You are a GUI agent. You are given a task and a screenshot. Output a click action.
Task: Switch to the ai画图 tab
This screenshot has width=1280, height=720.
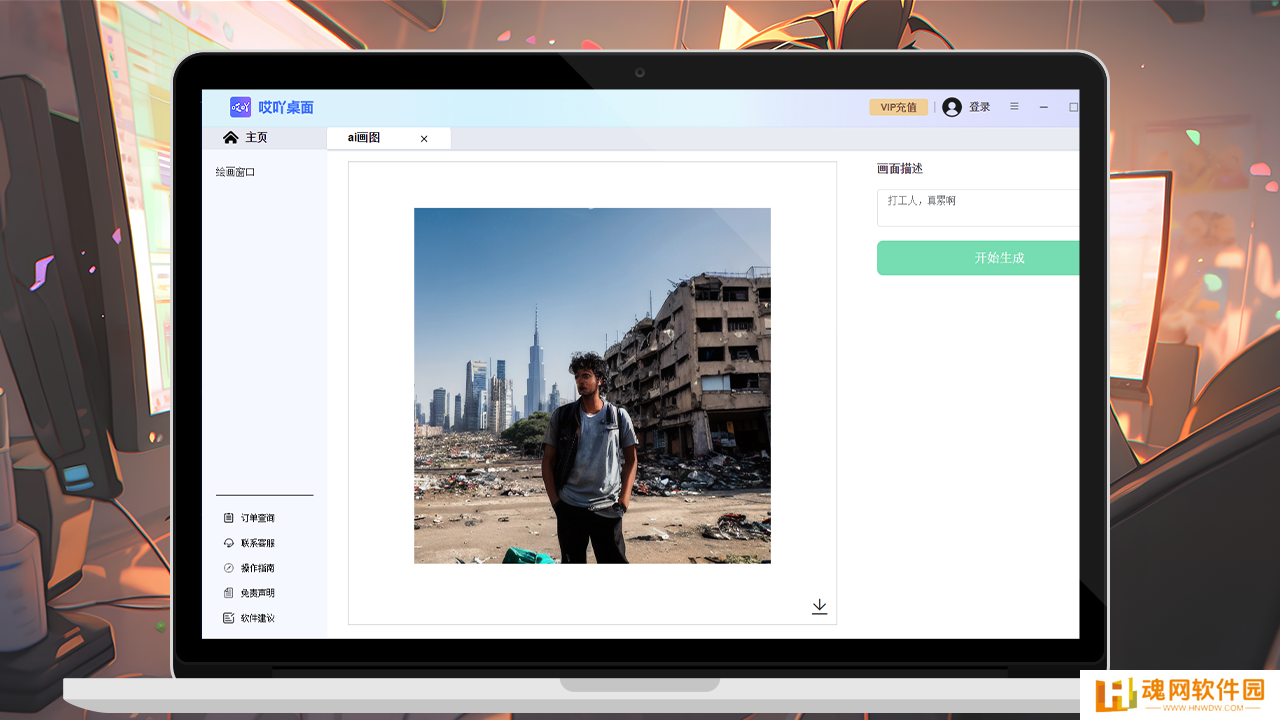[365, 138]
